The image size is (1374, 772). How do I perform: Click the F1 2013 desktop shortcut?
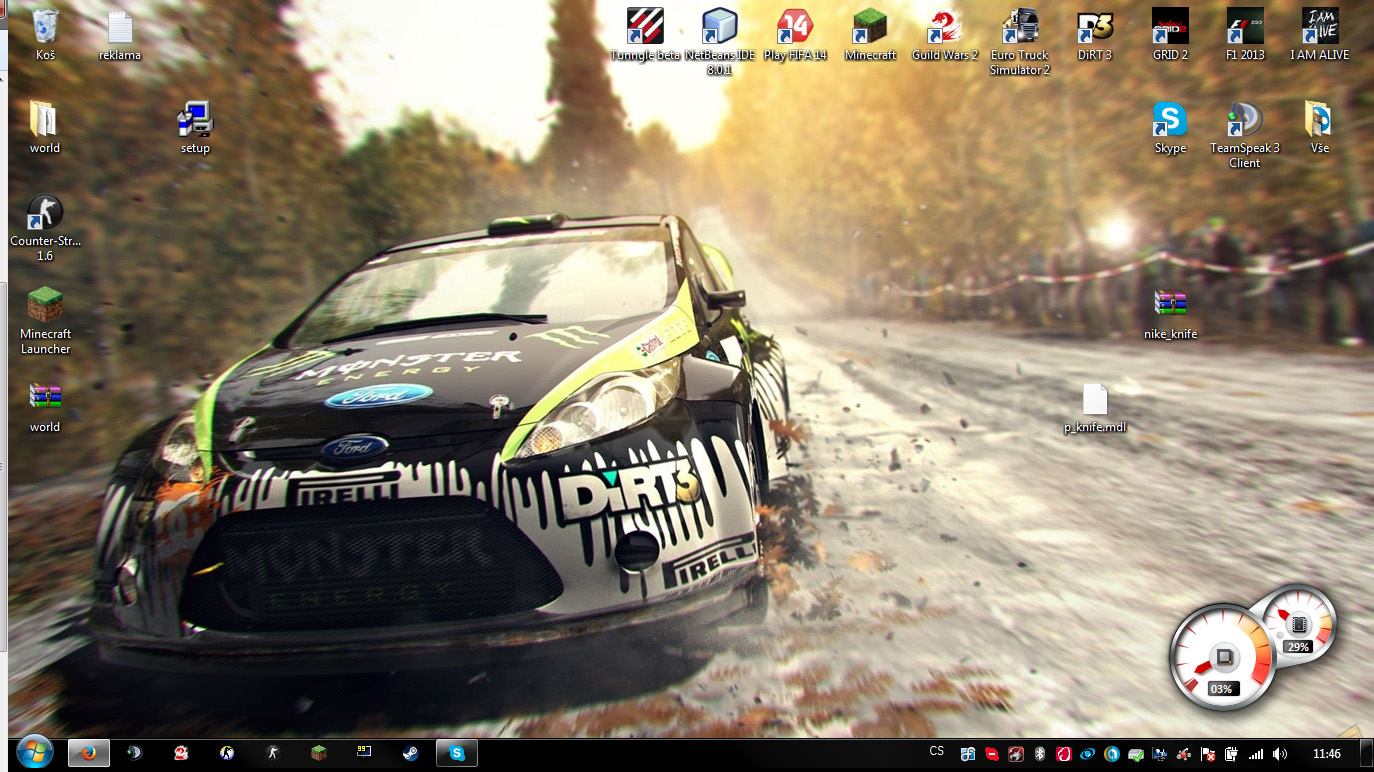1245,27
